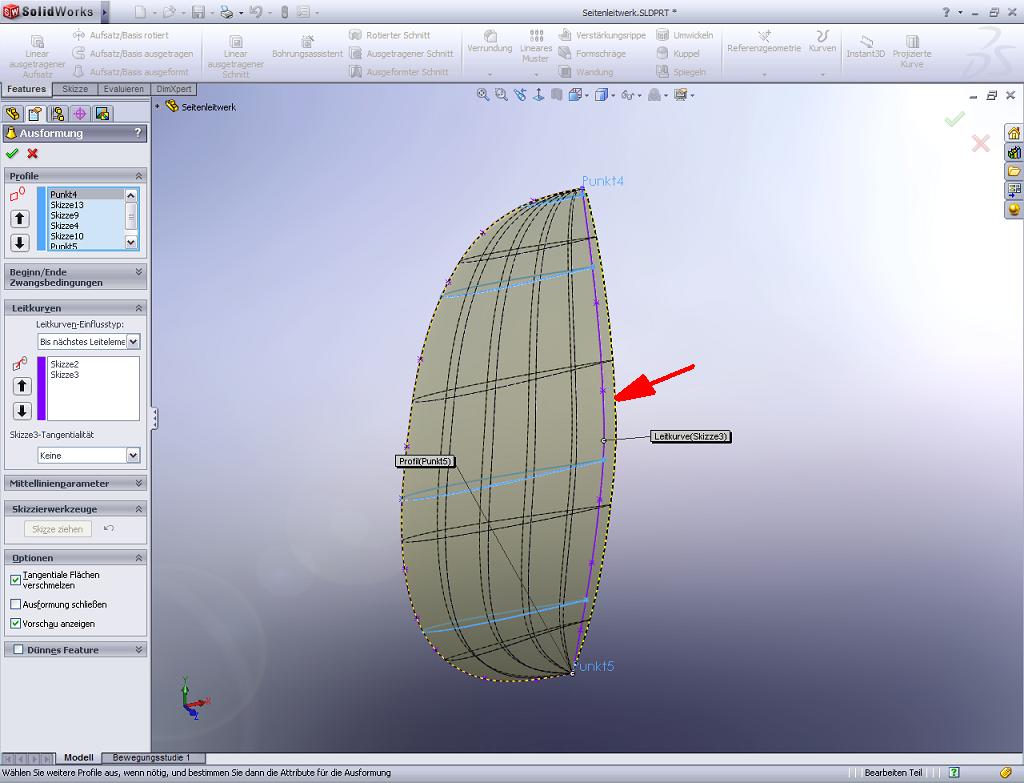Open the Leitkurven-Einflusstyp dropdown
The height and width of the screenshot is (783, 1024).
(x=133, y=342)
